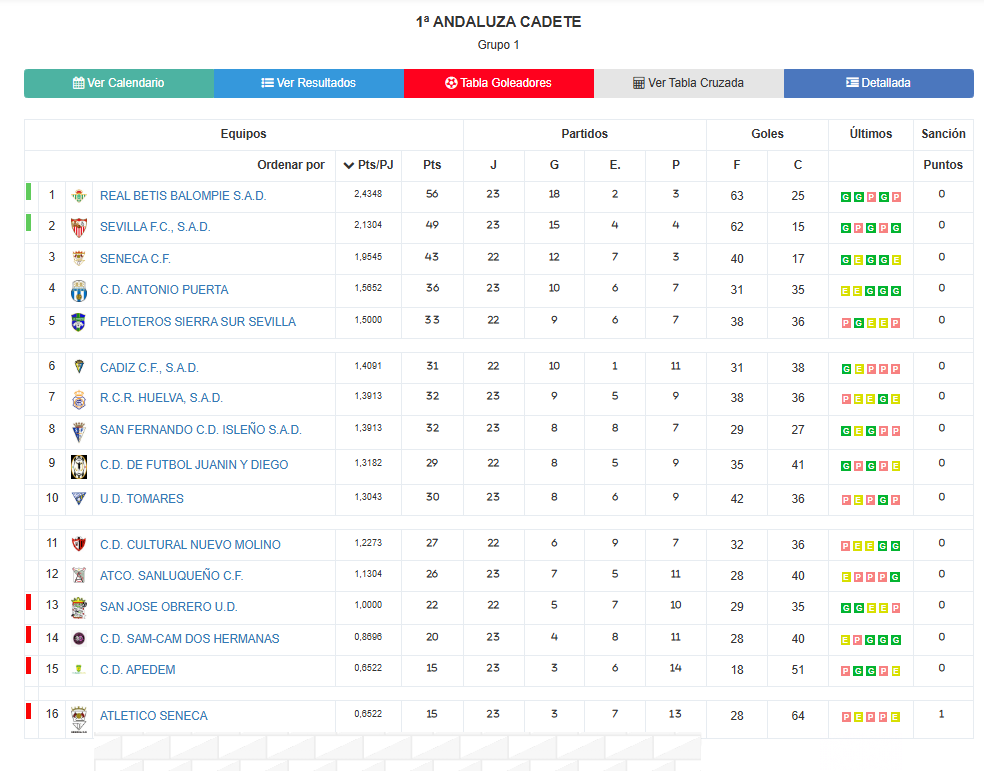The width and height of the screenshot is (984, 771).
Task: Open C.D. CULTURAL NUEVO MOLINO link
Action: coord(190,545)
